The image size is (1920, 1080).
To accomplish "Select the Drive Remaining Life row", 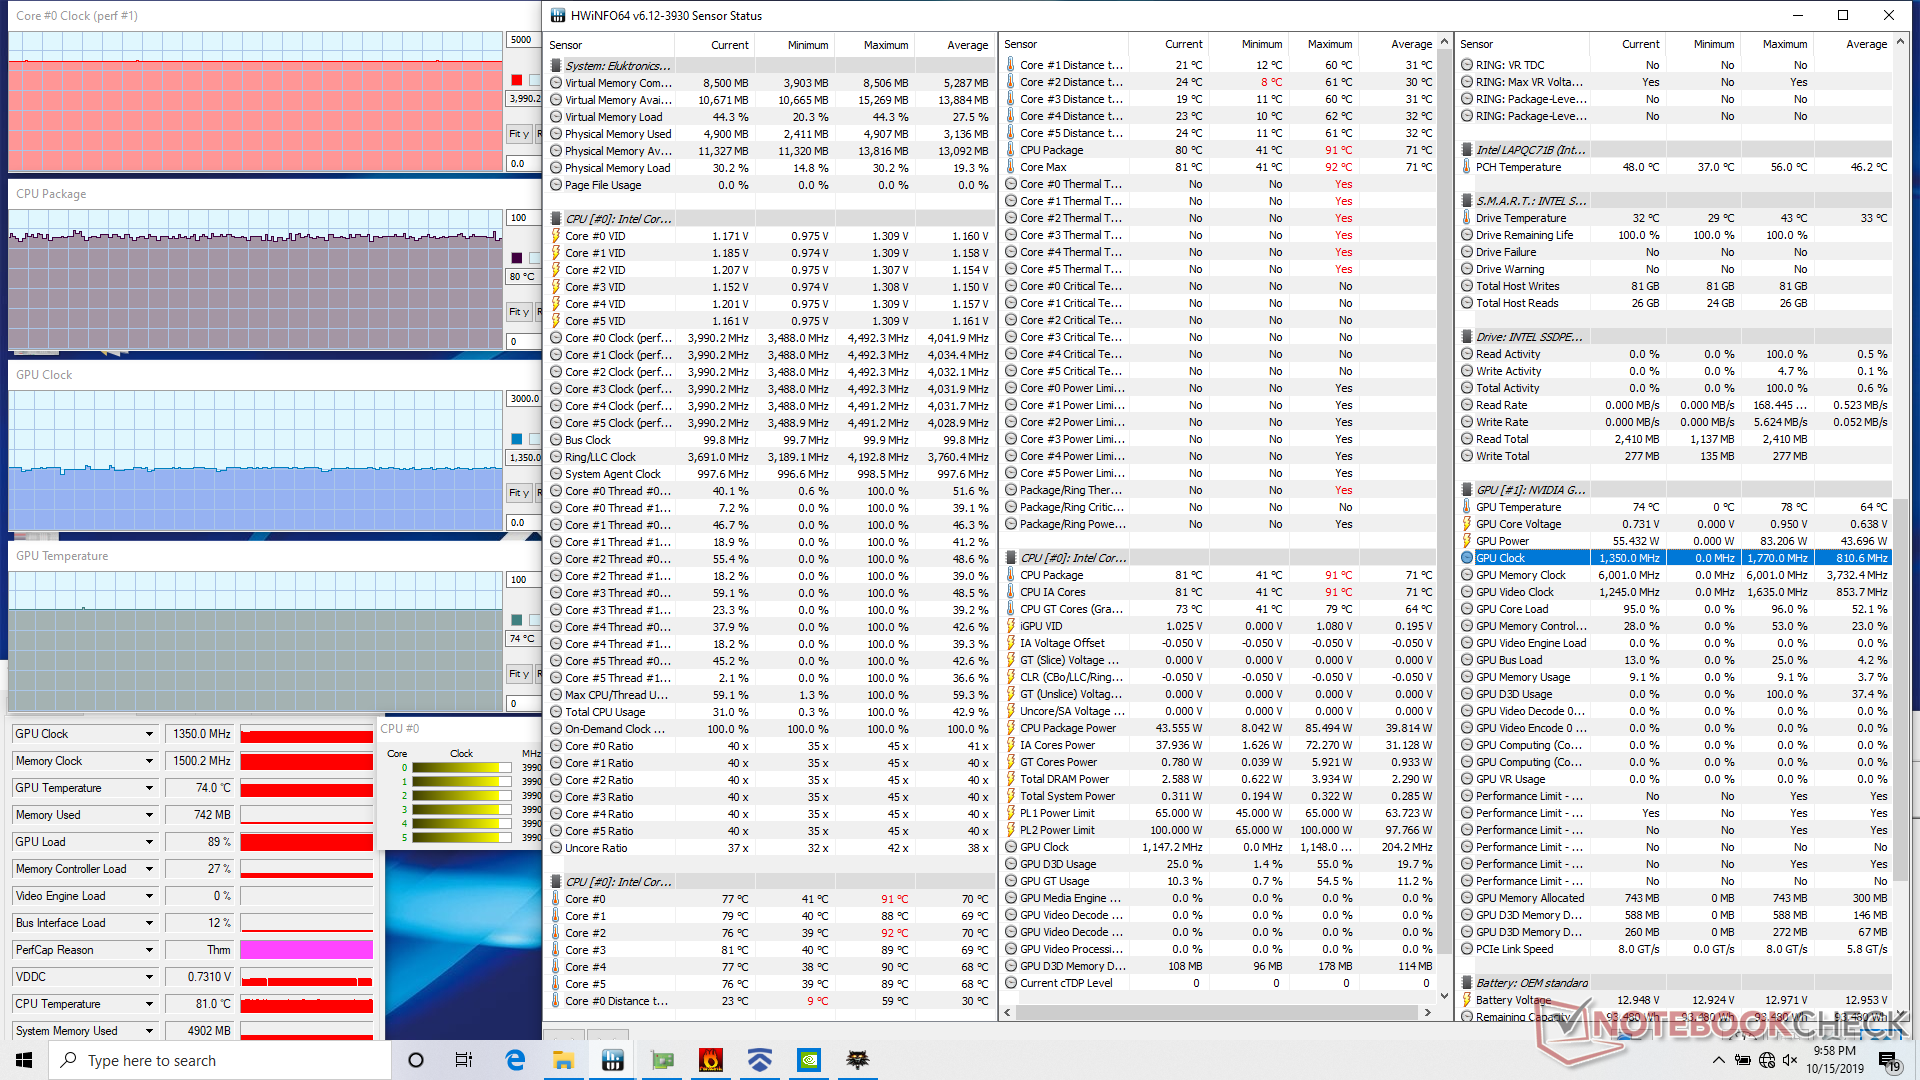I will click(x=1675, y=235).
